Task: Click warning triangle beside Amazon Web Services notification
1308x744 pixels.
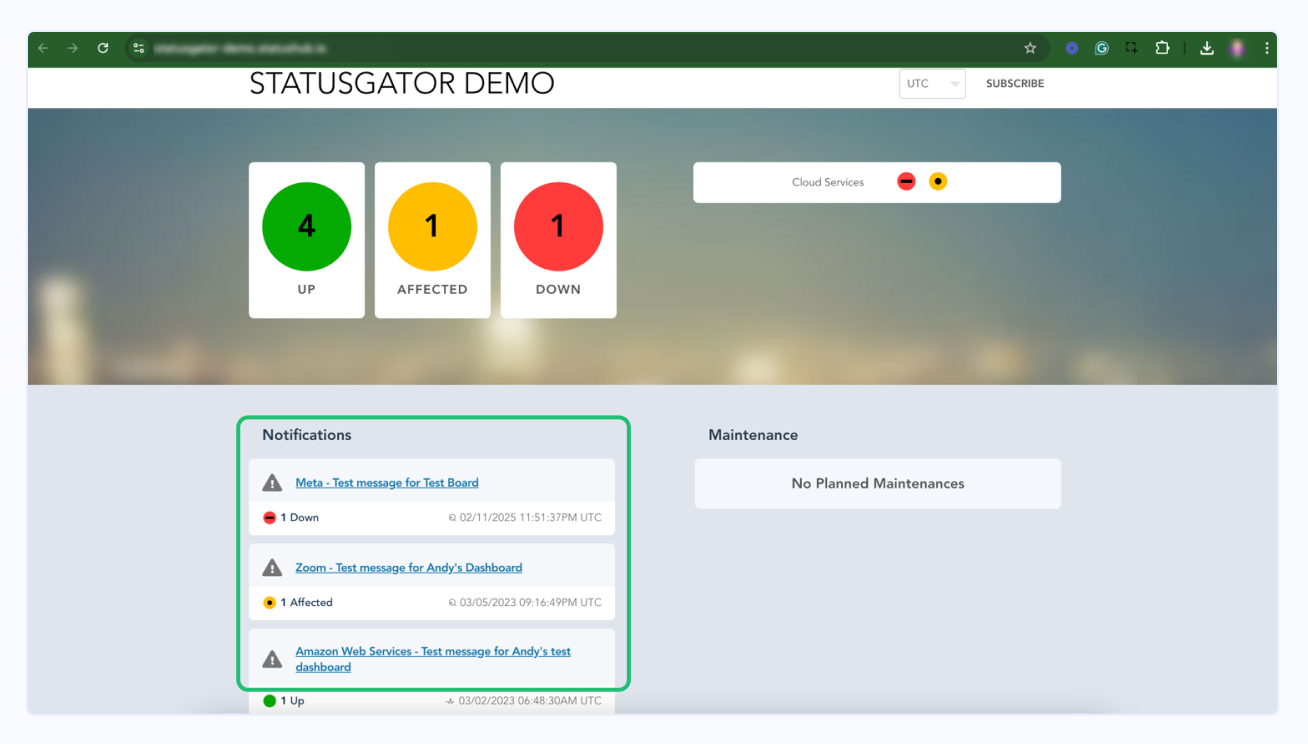Action: click(272, 659)
